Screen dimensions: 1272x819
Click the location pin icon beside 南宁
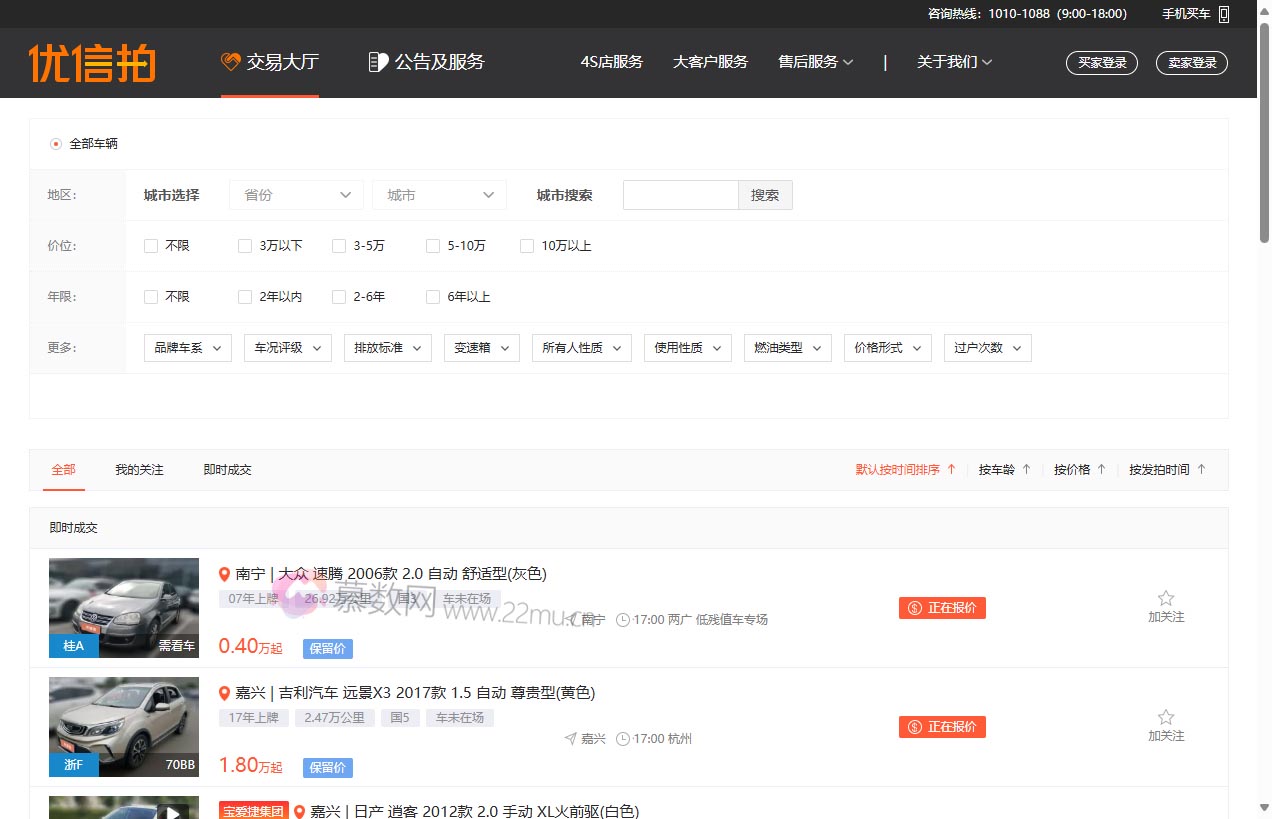click(225, 574)
